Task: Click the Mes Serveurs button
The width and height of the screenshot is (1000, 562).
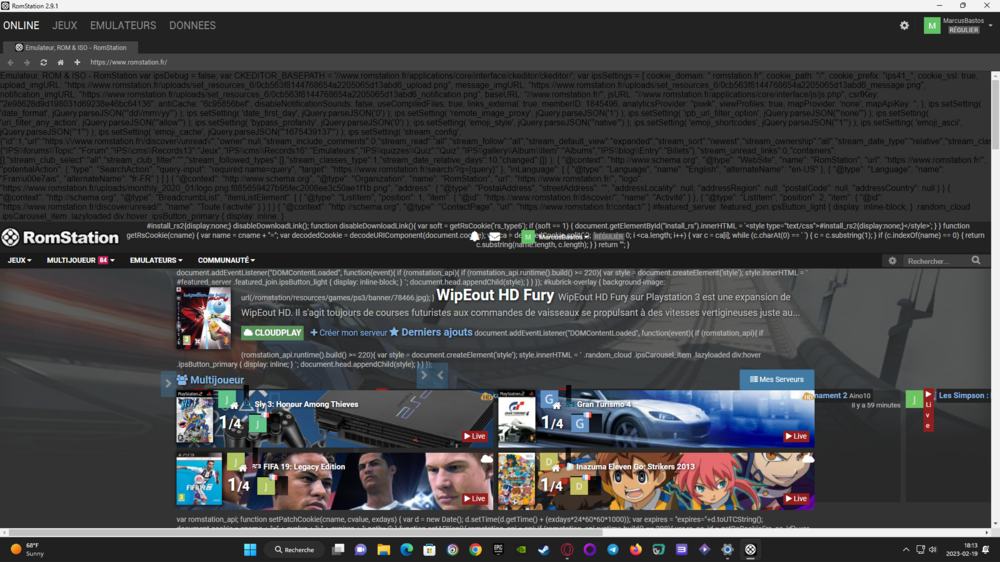Action: 777,380
